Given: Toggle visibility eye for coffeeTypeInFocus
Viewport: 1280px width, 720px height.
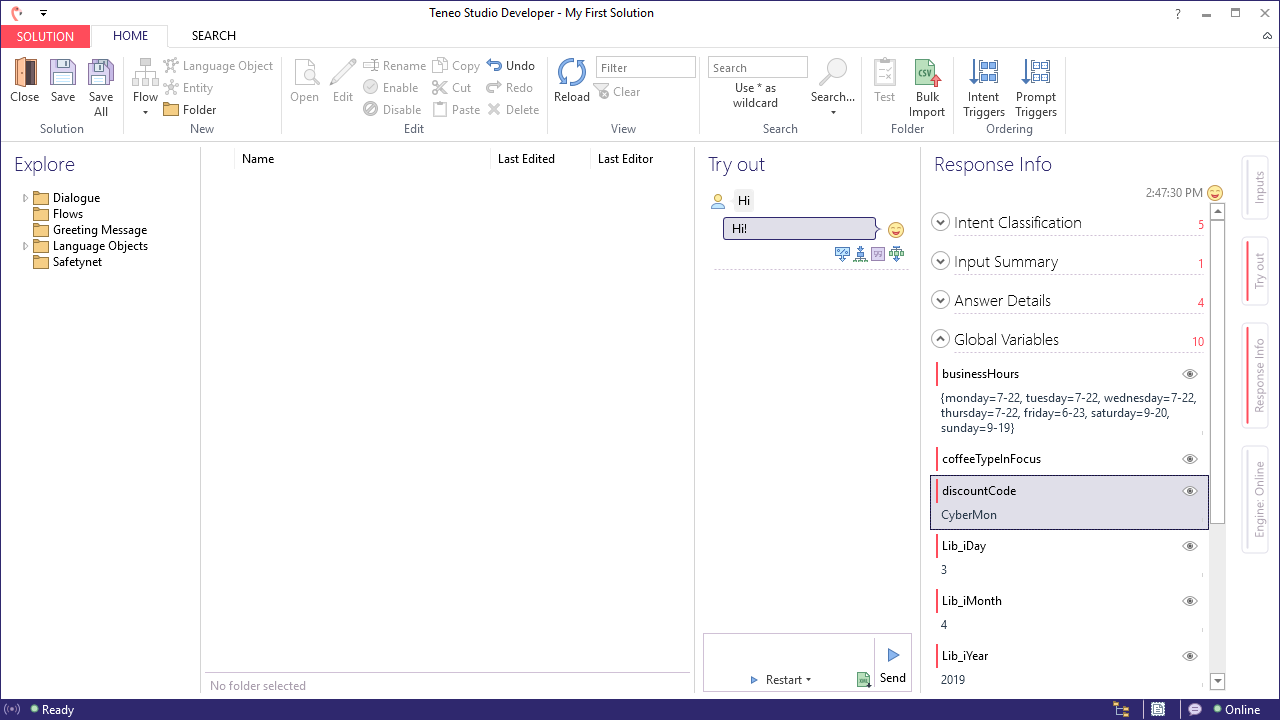Looking at the screenshot, I should click(x=1190, y=459).
